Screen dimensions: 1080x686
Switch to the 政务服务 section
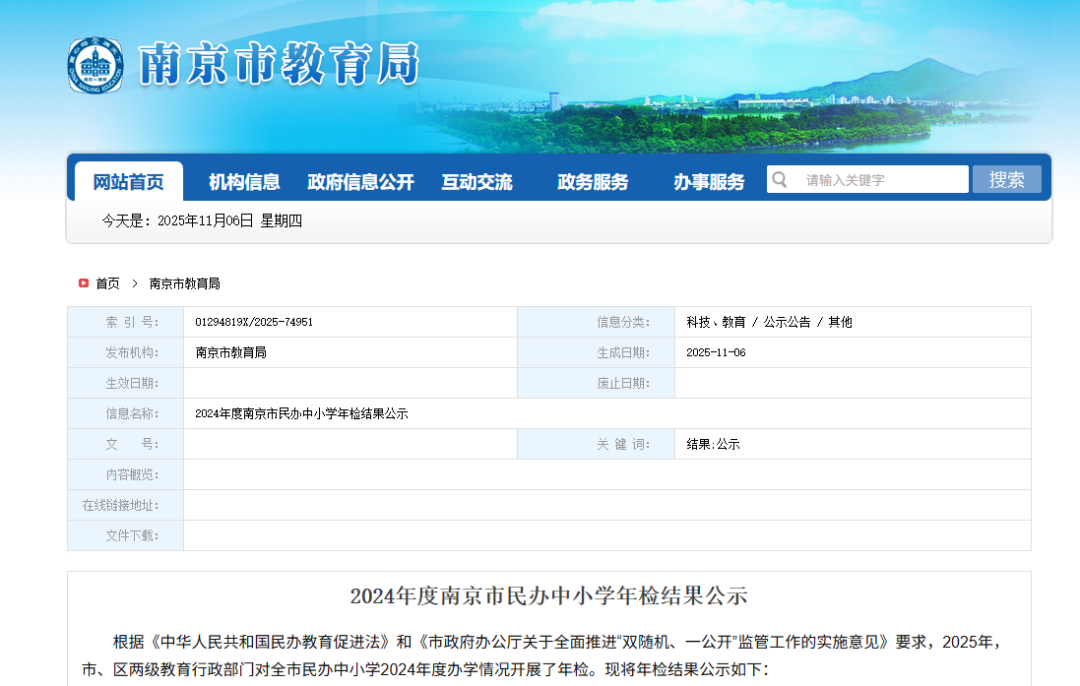[x=593, y=182]
